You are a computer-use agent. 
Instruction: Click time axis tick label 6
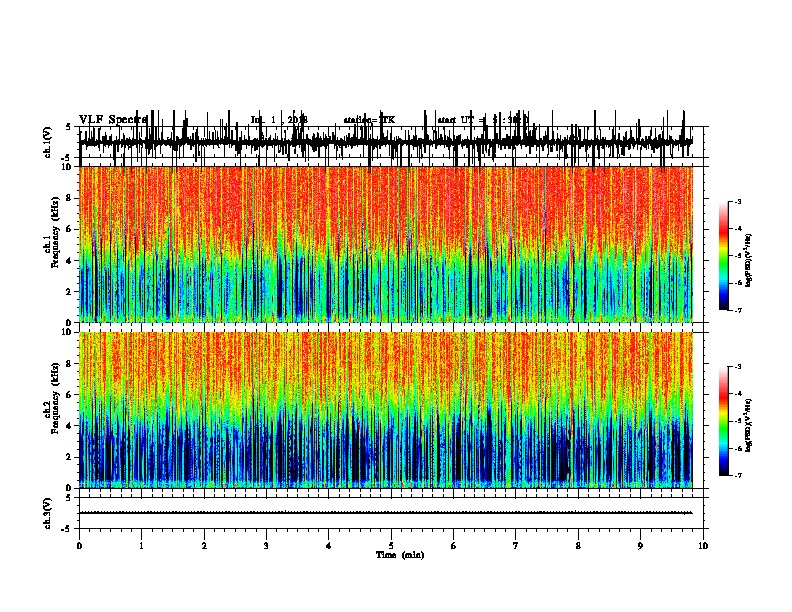point(454,546)
